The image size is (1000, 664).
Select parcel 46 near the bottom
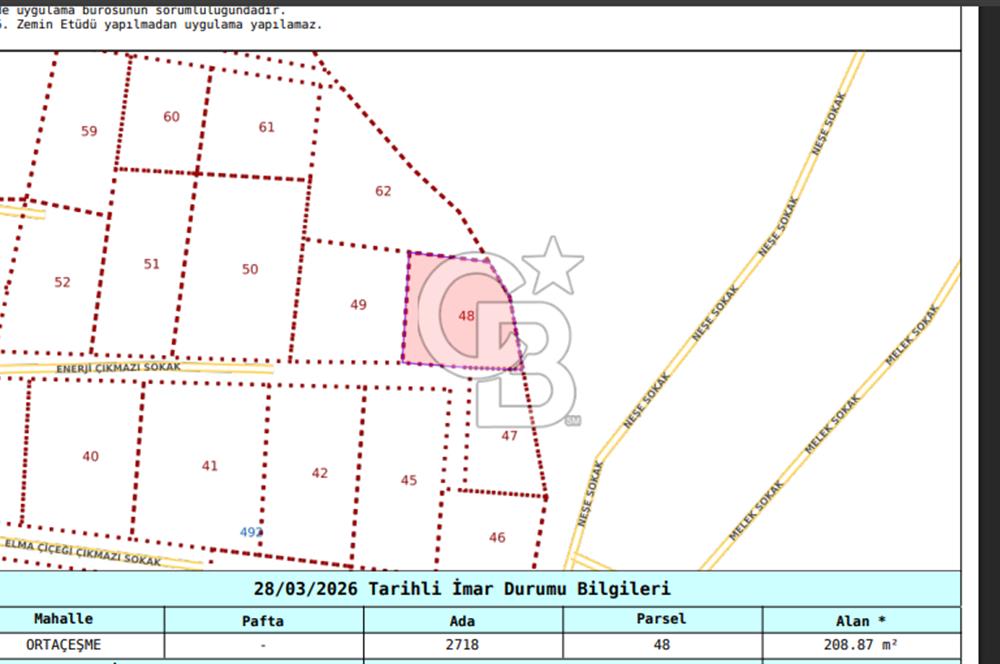tap(497, 535)
